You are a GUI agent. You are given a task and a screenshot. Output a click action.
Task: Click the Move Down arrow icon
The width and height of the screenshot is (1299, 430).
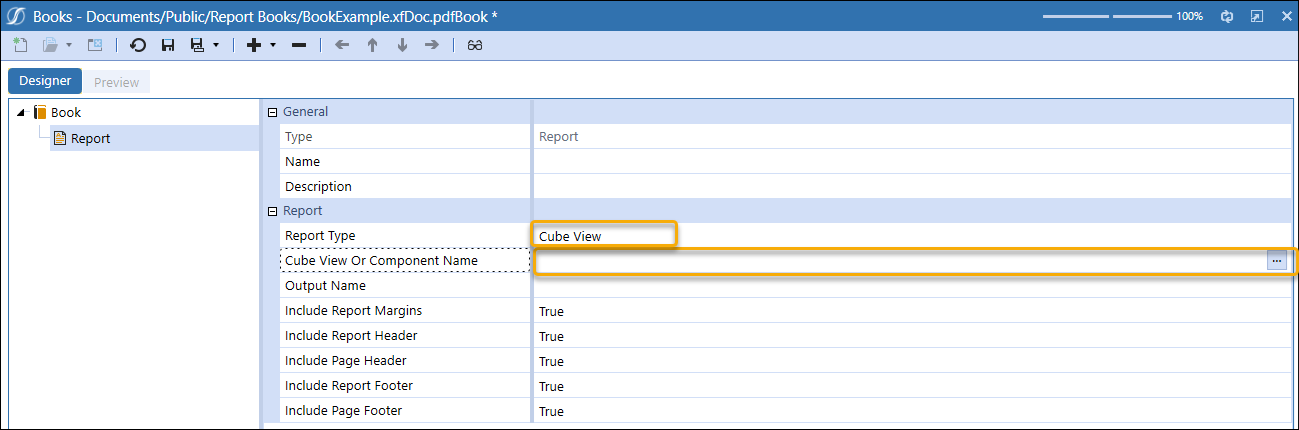point(402,45)
